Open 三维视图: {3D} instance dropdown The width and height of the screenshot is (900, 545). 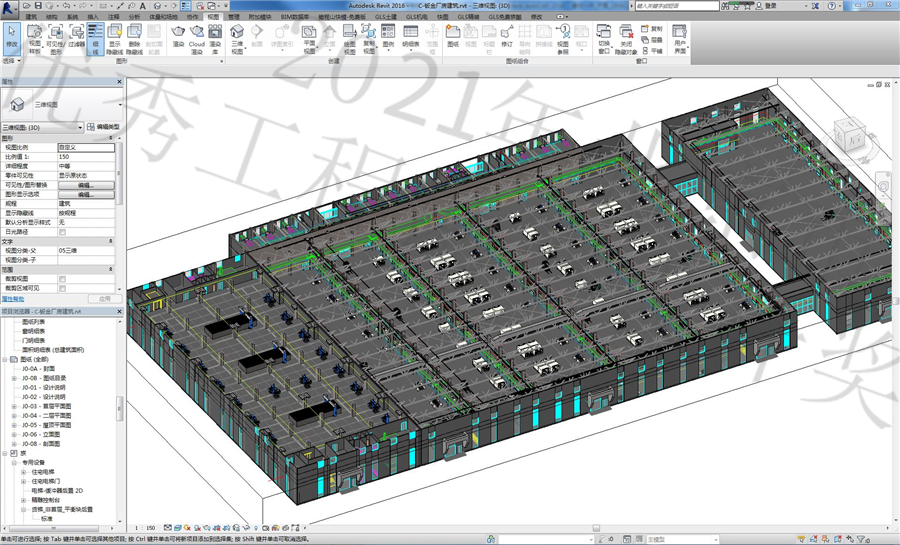[42, 127]
